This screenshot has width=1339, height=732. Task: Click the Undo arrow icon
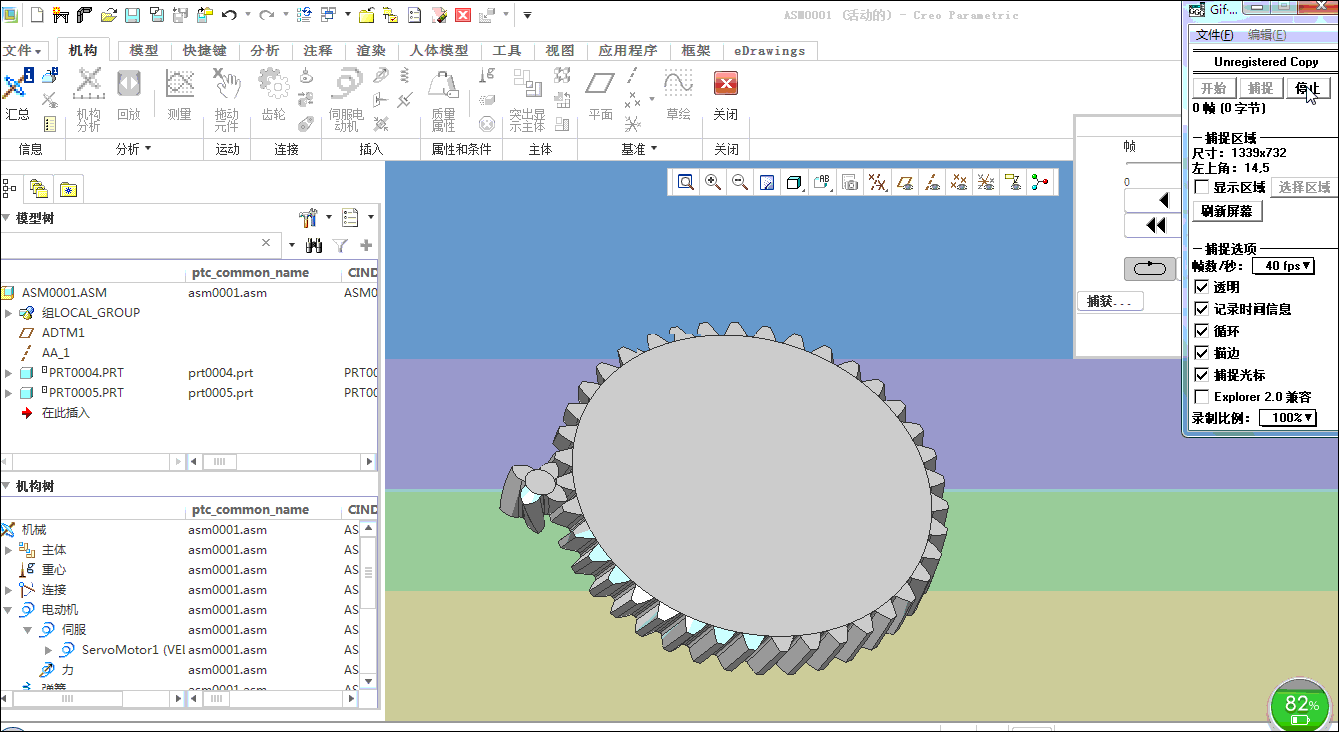pyautogui.click(x=229, y=14)
